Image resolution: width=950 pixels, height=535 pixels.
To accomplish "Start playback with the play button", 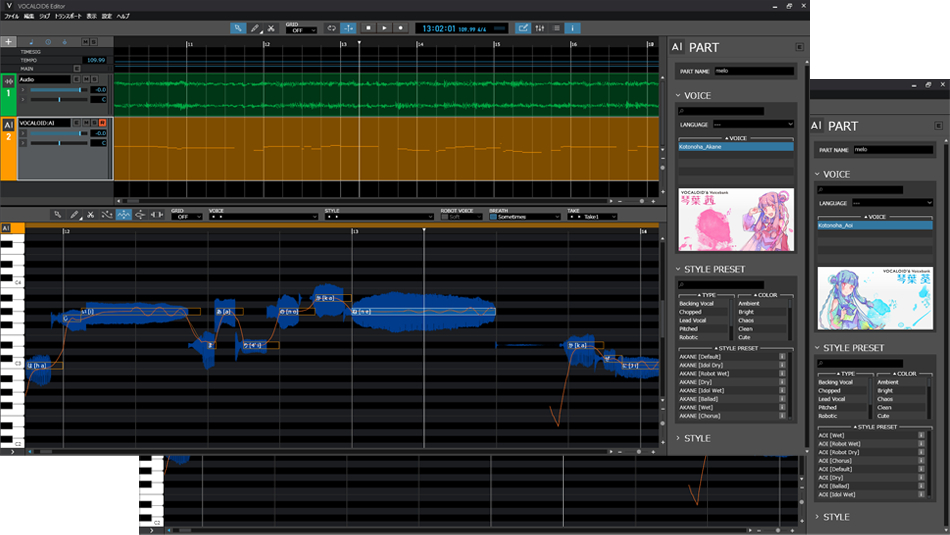I will pyautogui.click(x=384, y=28).
